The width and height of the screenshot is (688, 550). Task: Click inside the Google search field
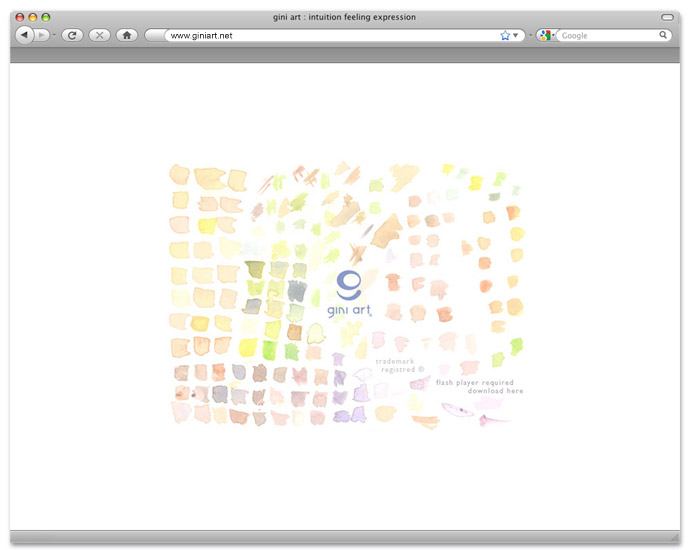(605, 35)
